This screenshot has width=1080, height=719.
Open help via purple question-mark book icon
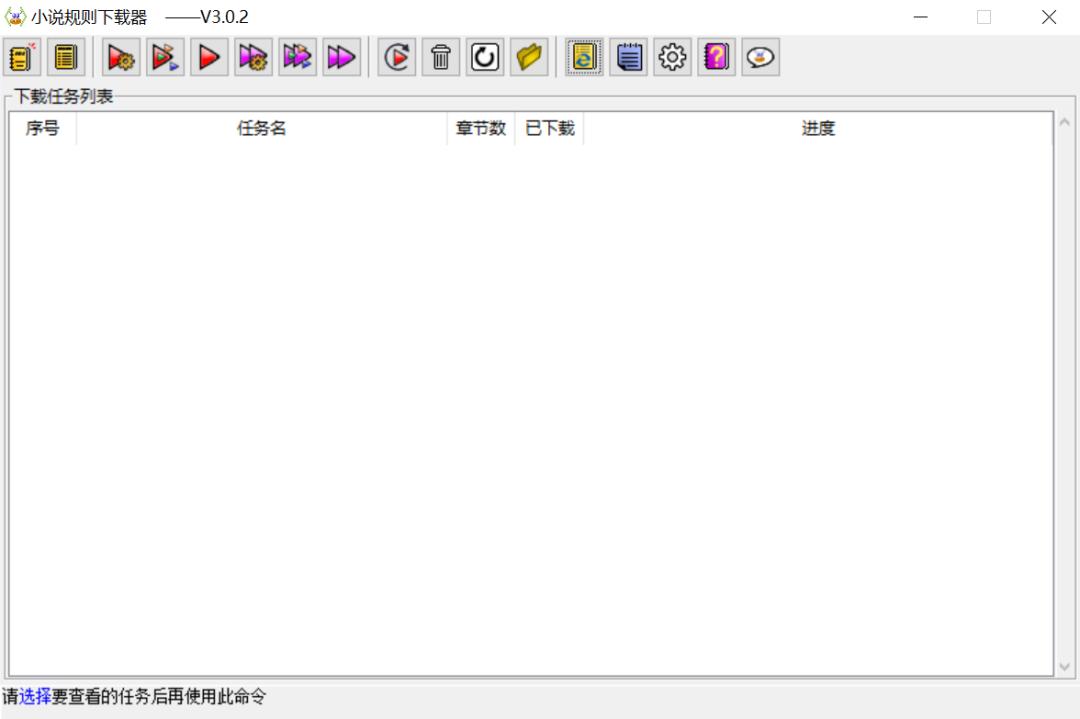716,57
